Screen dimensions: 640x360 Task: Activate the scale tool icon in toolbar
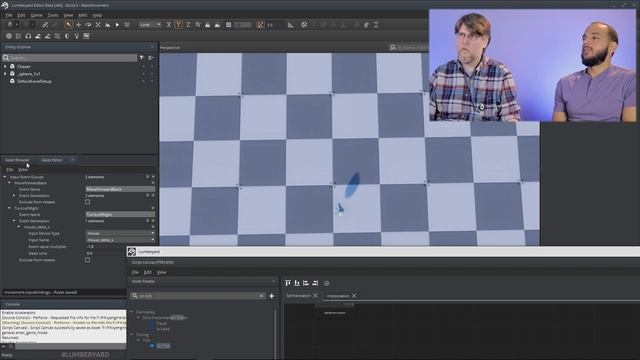pos(98,25)
